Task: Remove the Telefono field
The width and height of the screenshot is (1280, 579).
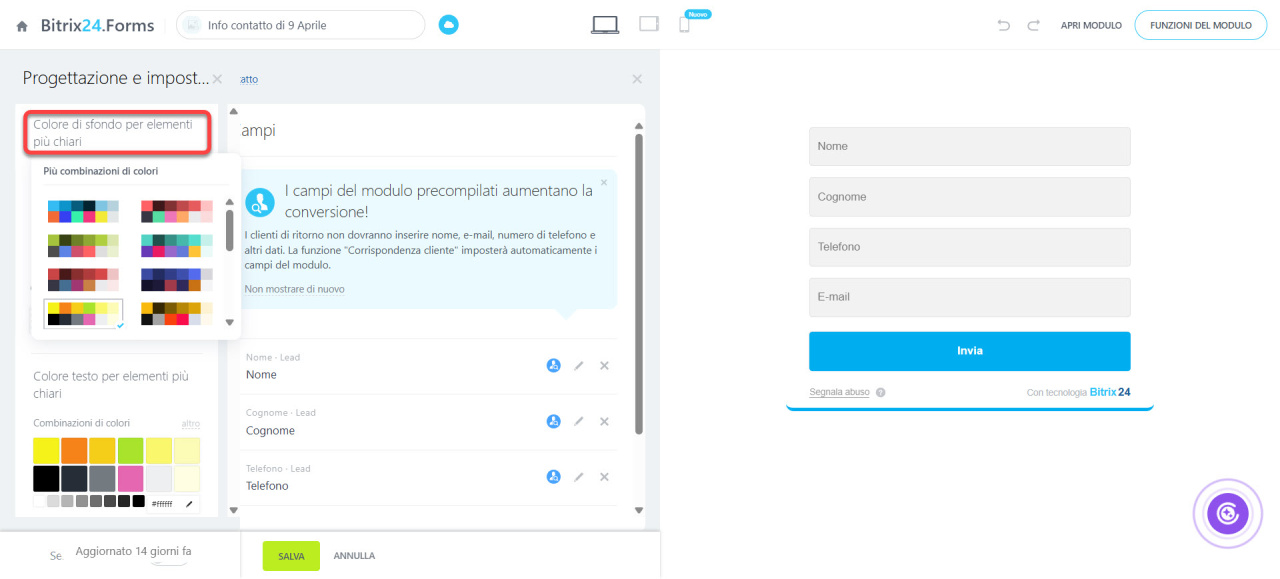Action: click(x=604, y=477)
